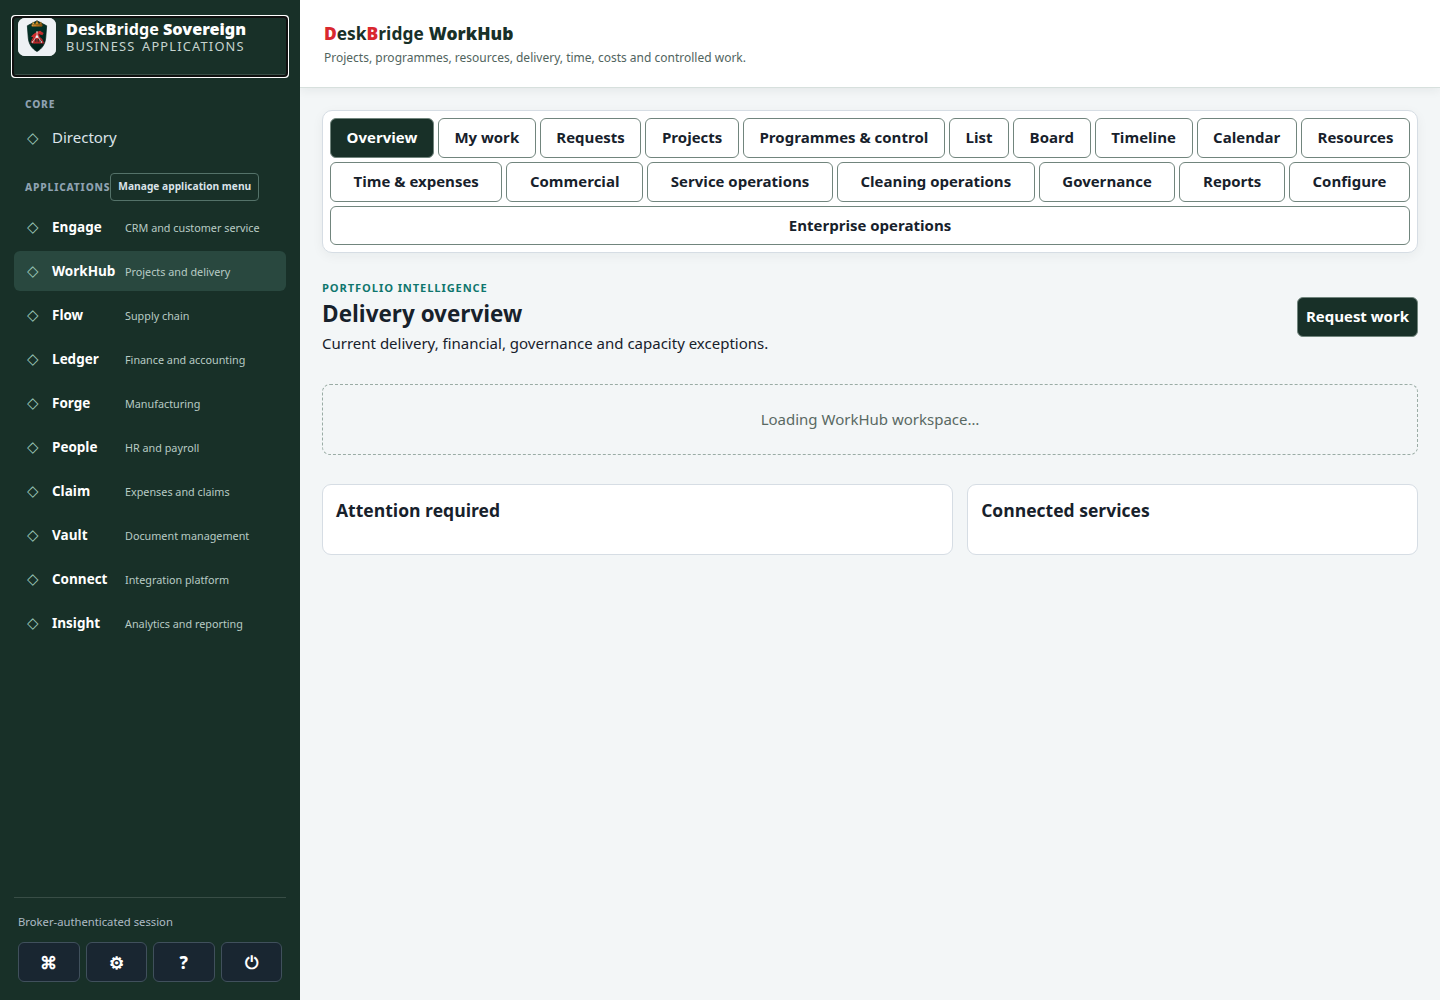Click the 'Broker-authenticated session' status text

[95, 922]
